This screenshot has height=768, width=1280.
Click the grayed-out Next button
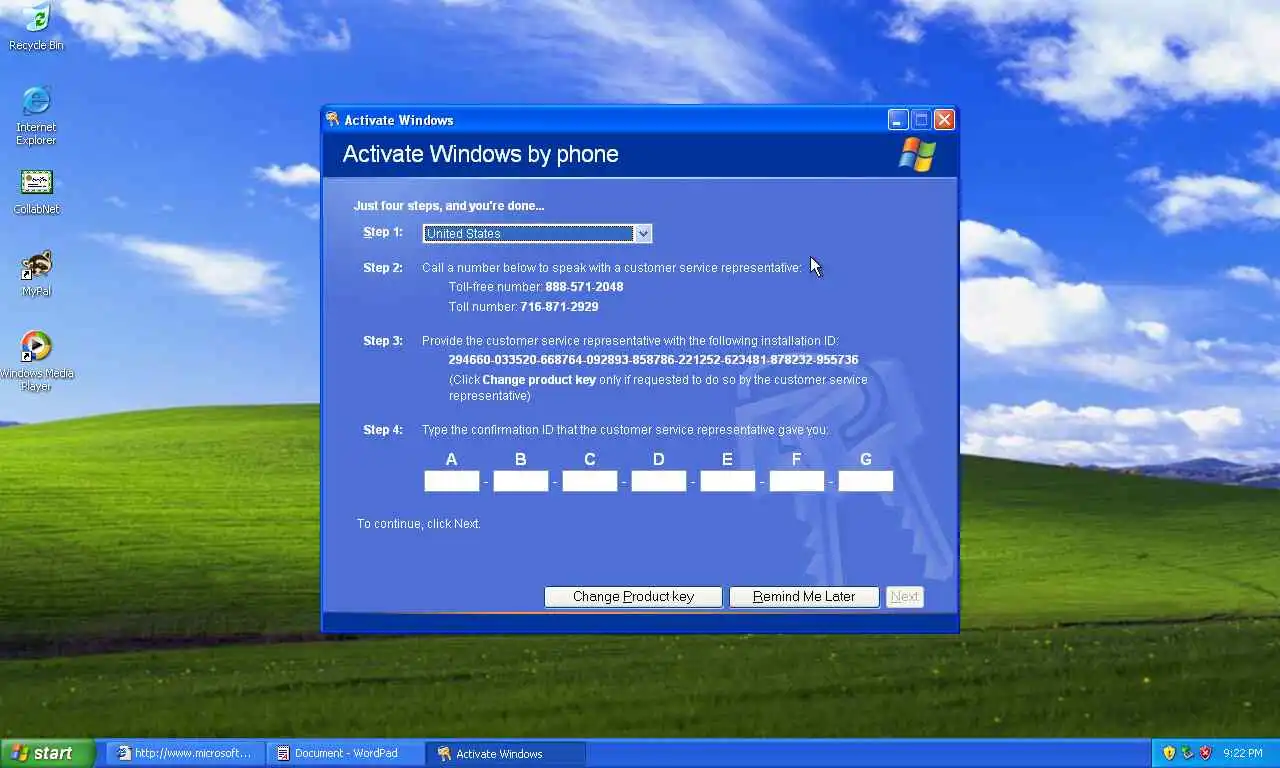[x=905, y=597]
